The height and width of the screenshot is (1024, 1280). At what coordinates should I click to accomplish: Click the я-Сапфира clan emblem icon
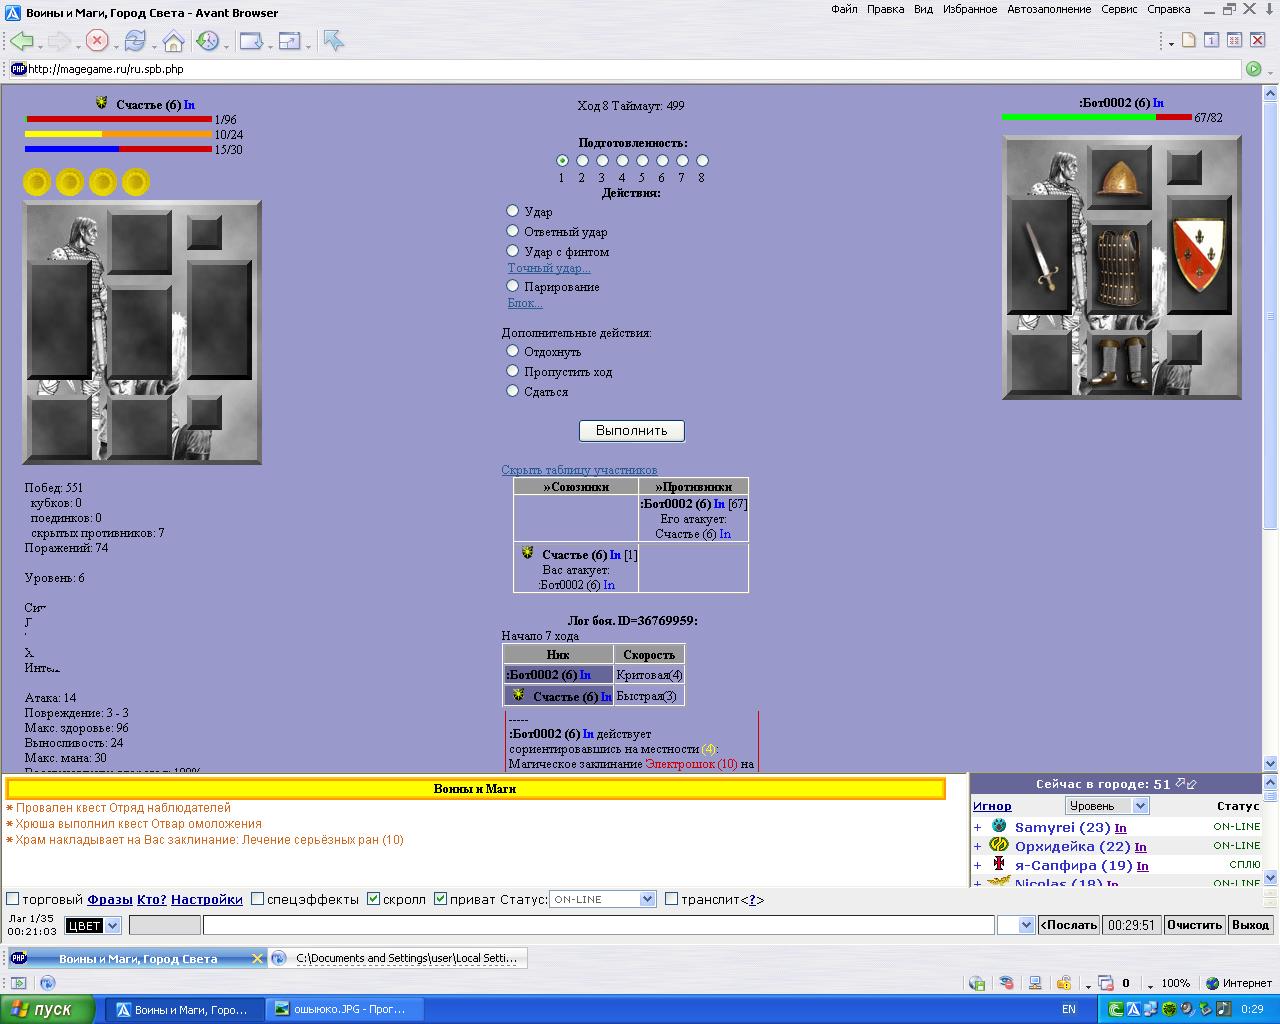coord(998,864)
